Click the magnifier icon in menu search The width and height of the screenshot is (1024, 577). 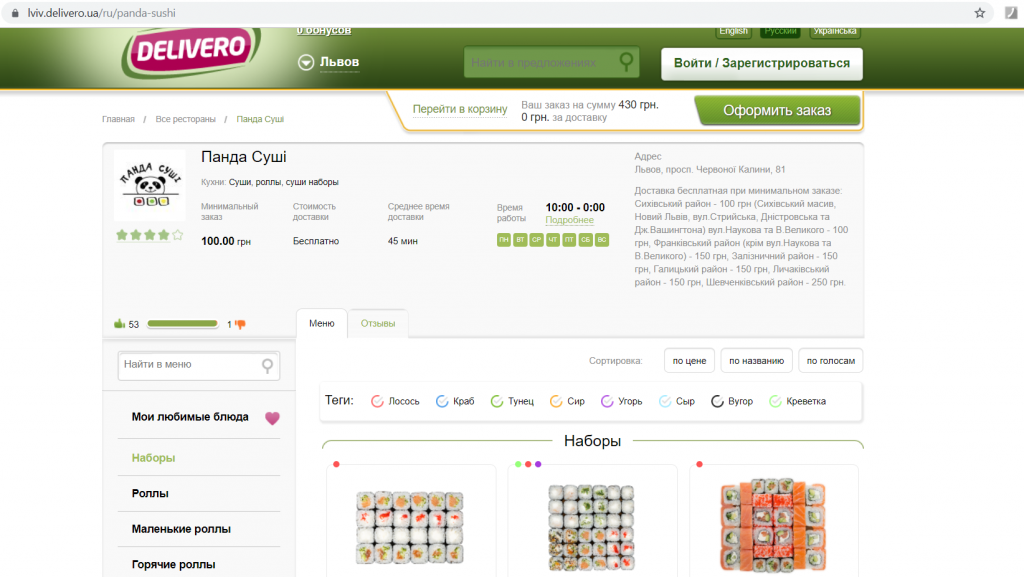267,366
